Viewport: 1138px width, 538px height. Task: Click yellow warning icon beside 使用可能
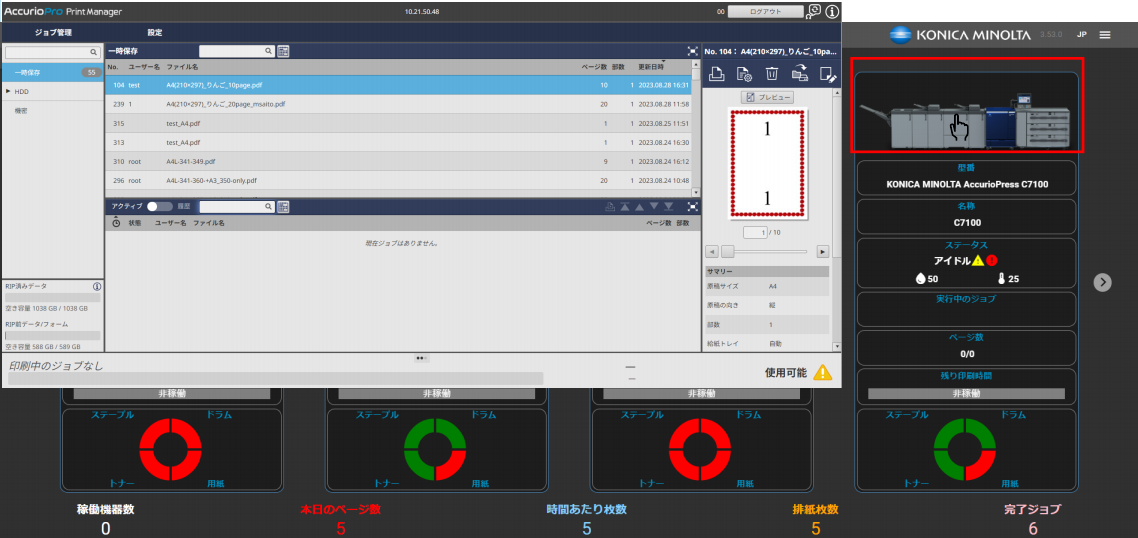(822, 372)
